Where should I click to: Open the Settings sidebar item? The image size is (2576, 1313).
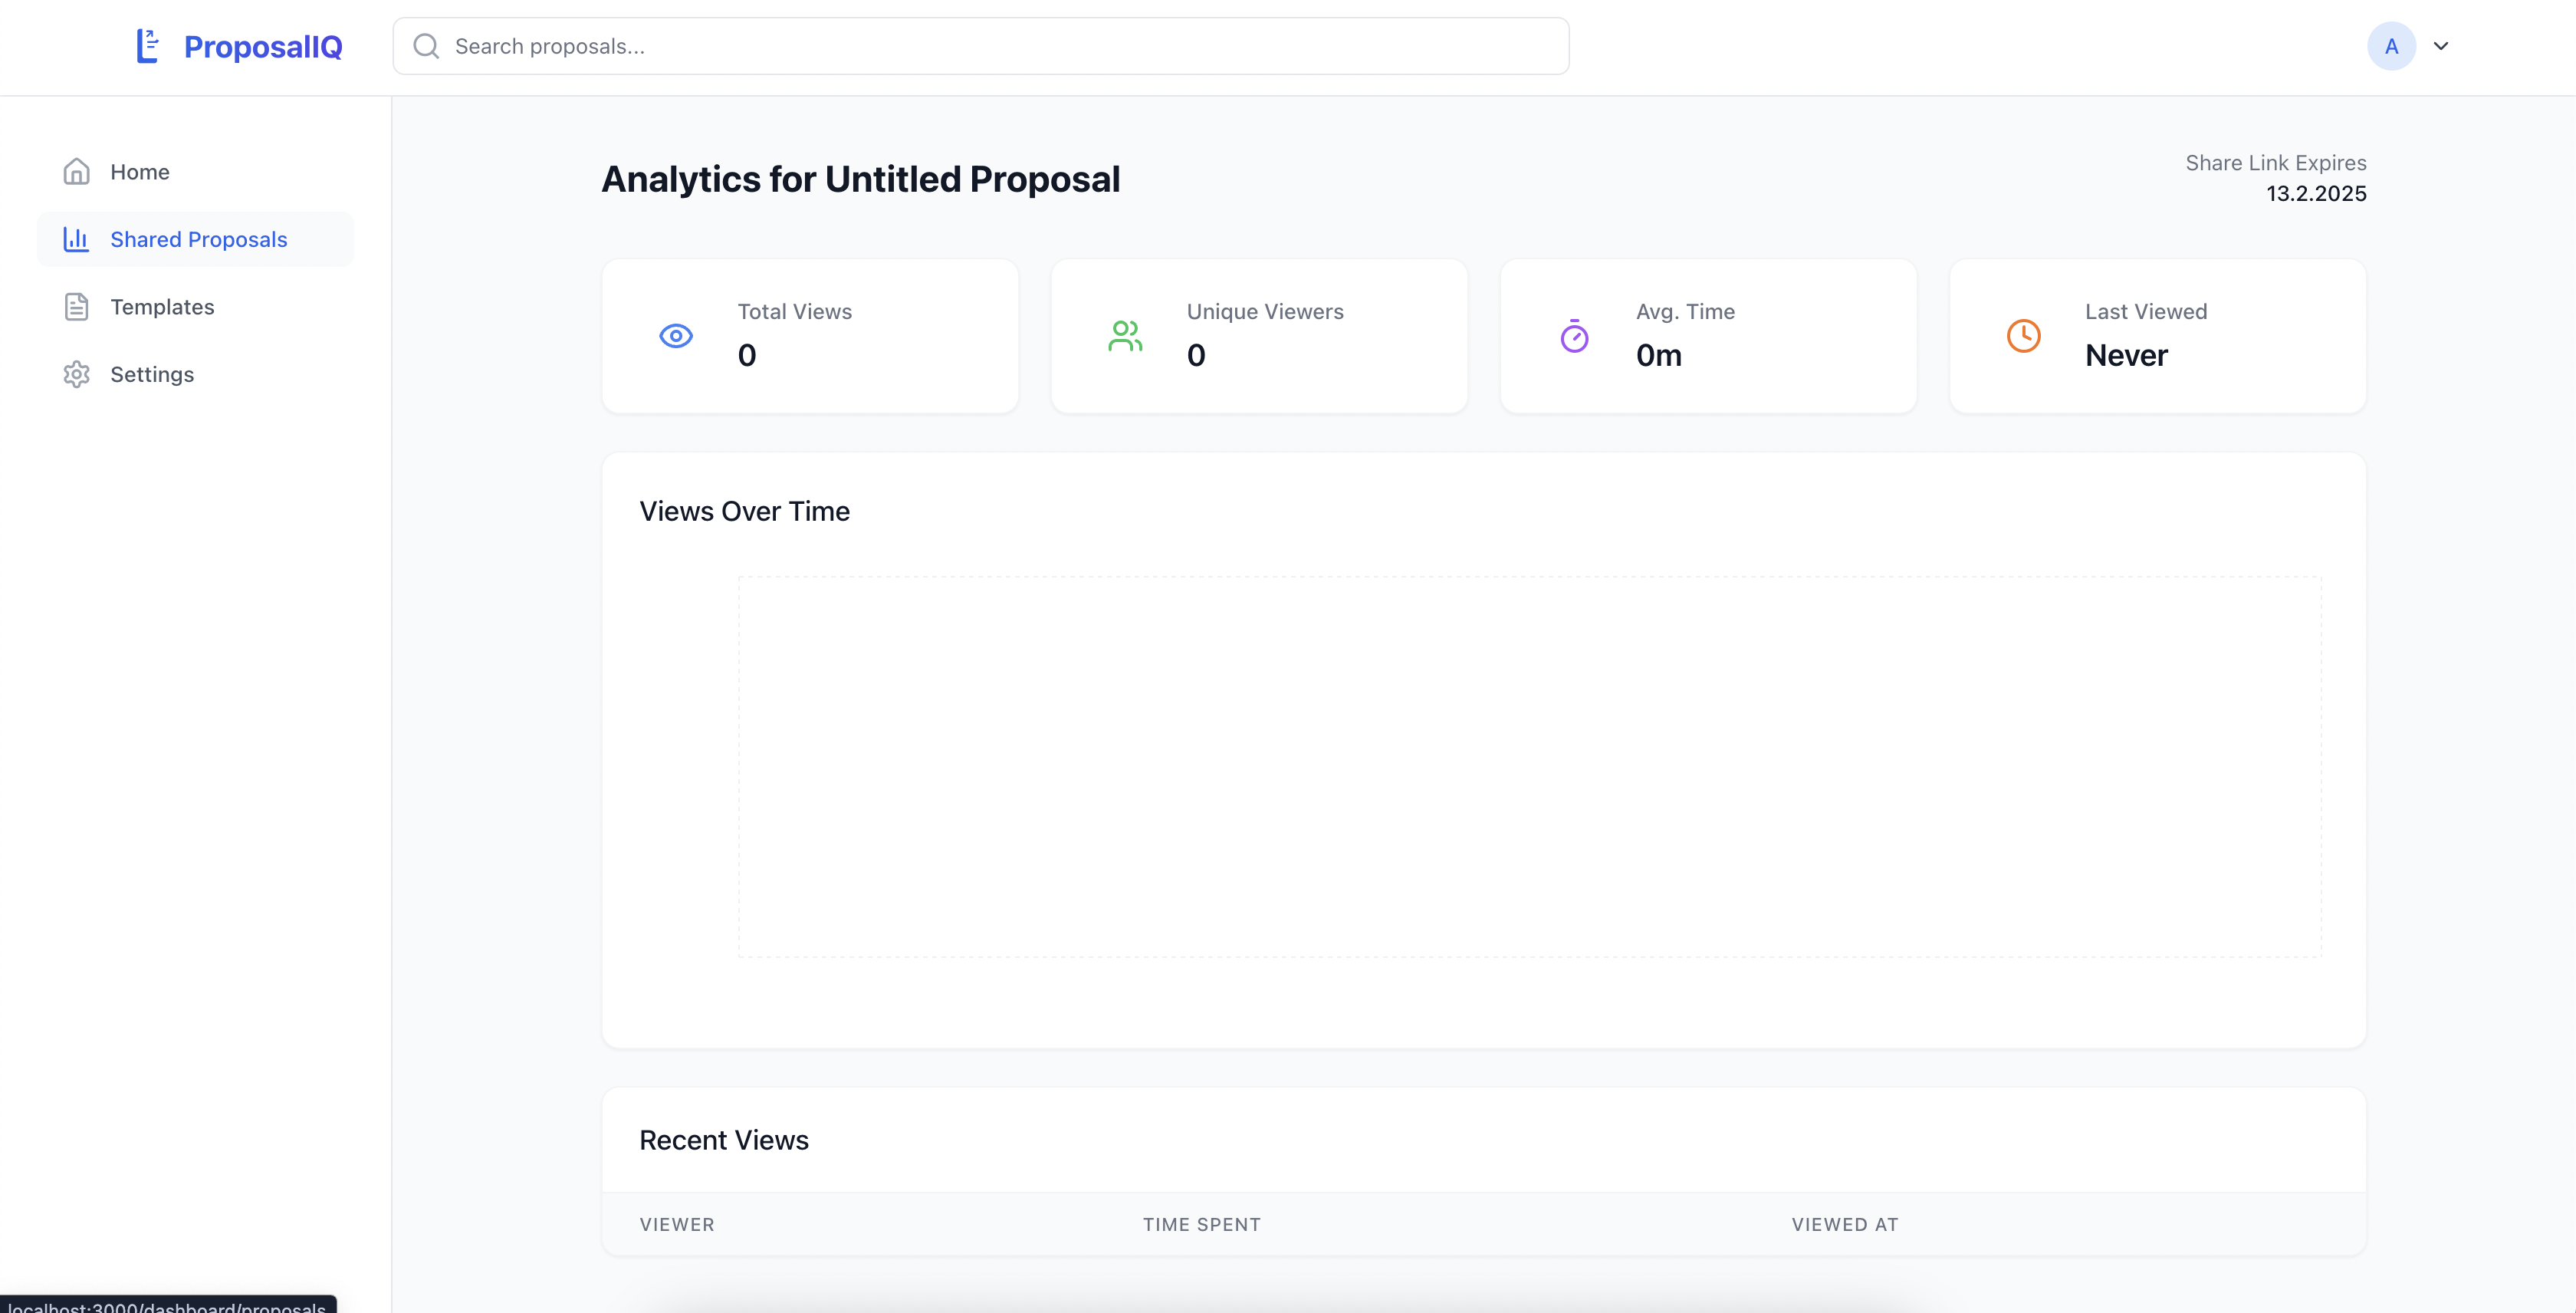152,374
